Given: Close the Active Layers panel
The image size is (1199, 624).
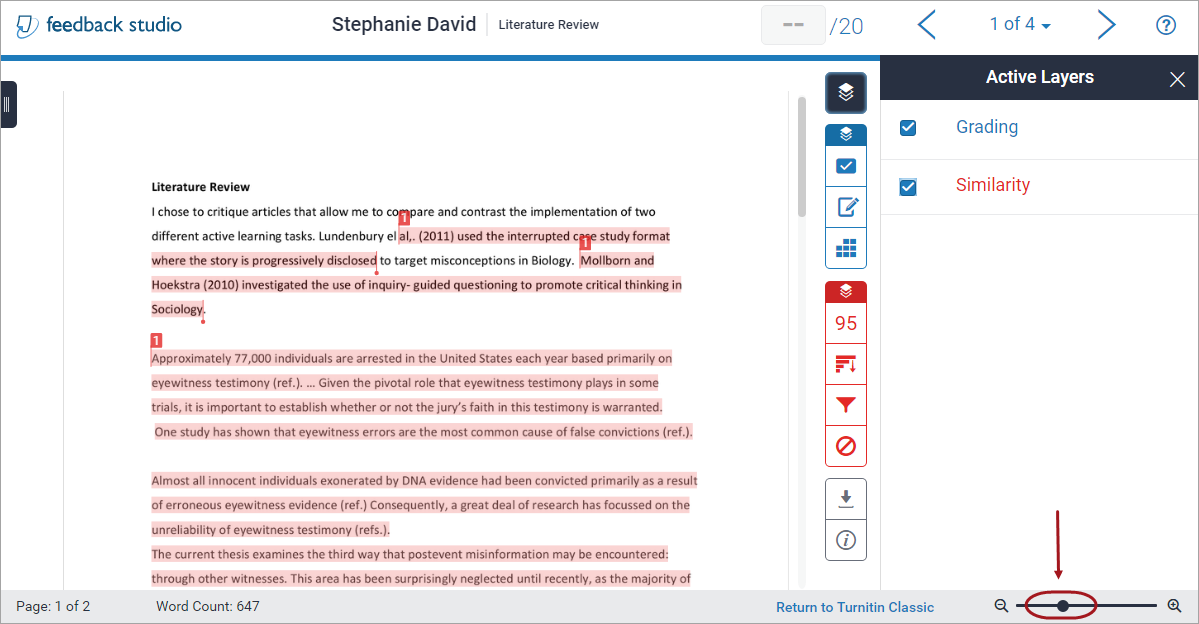Looking at the screenshot, I should click(1177, 77).
